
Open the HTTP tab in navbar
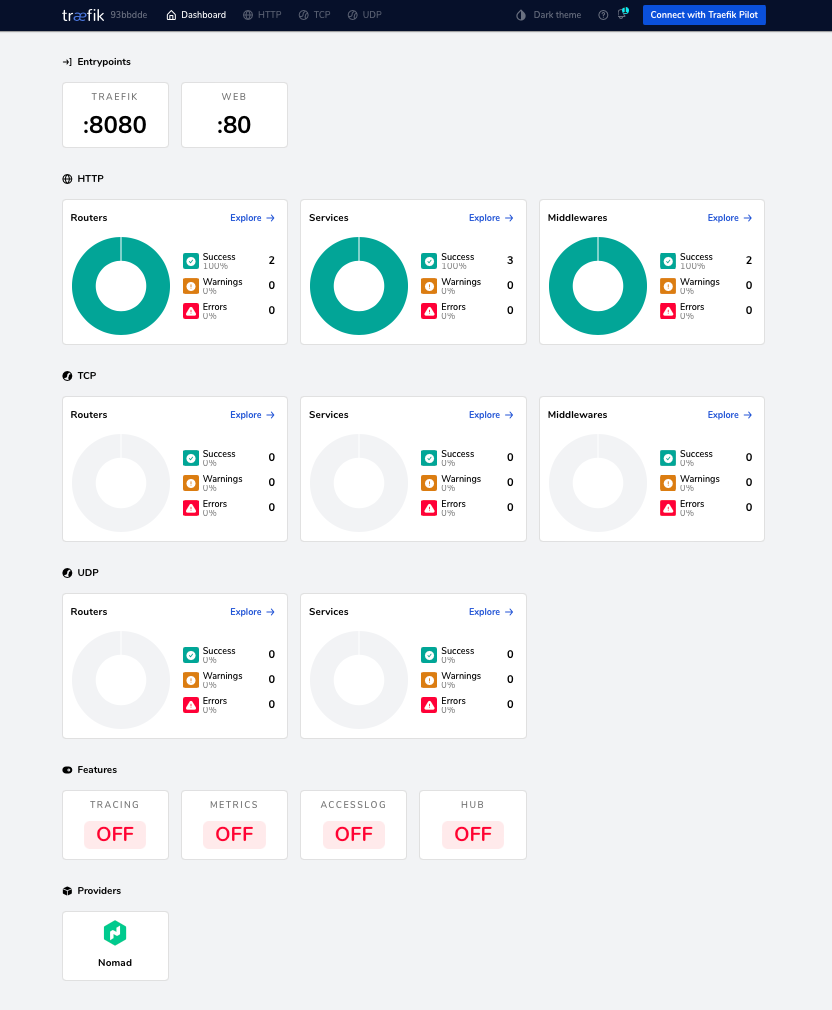click(x=262, y=15)
